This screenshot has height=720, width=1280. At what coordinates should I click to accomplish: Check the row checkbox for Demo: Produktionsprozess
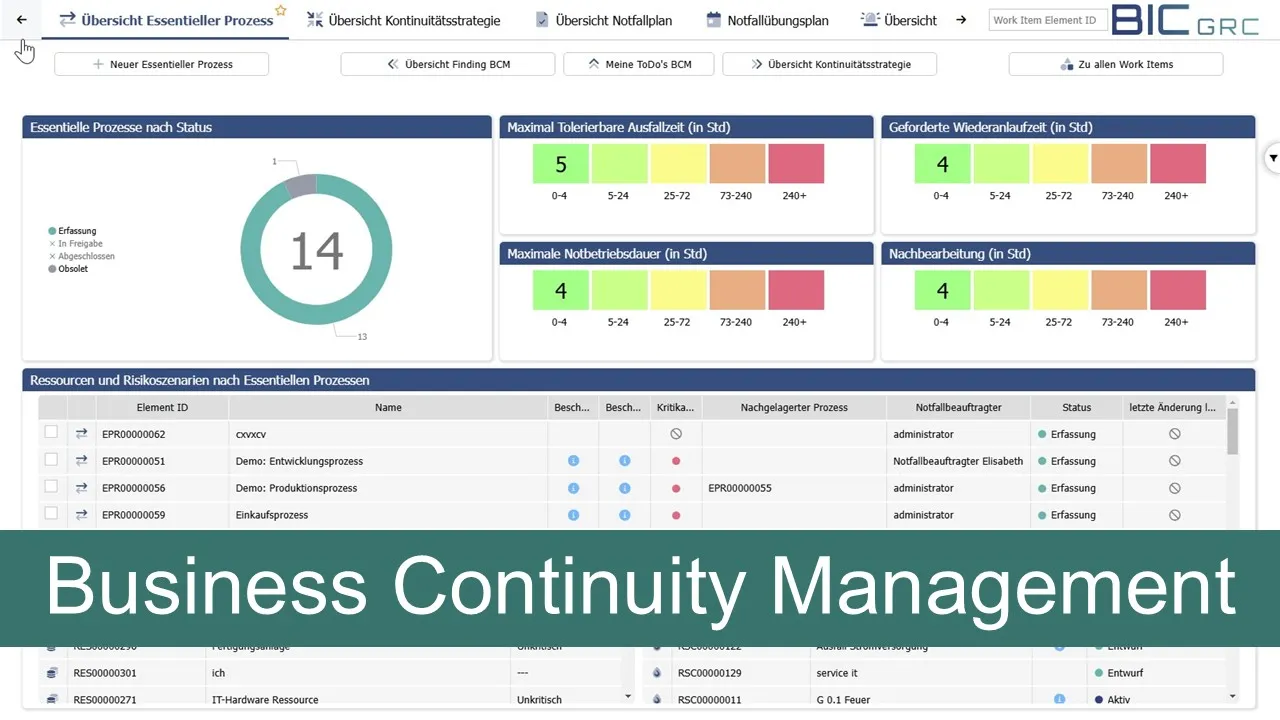point(51,487)
